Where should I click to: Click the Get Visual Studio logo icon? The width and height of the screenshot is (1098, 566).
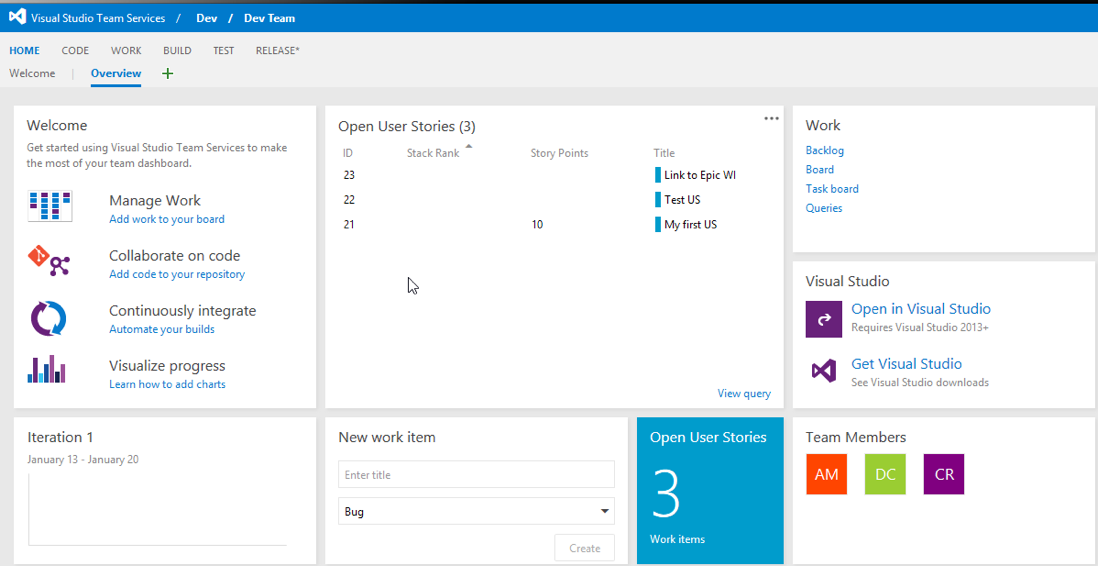[x=824, y=371]
